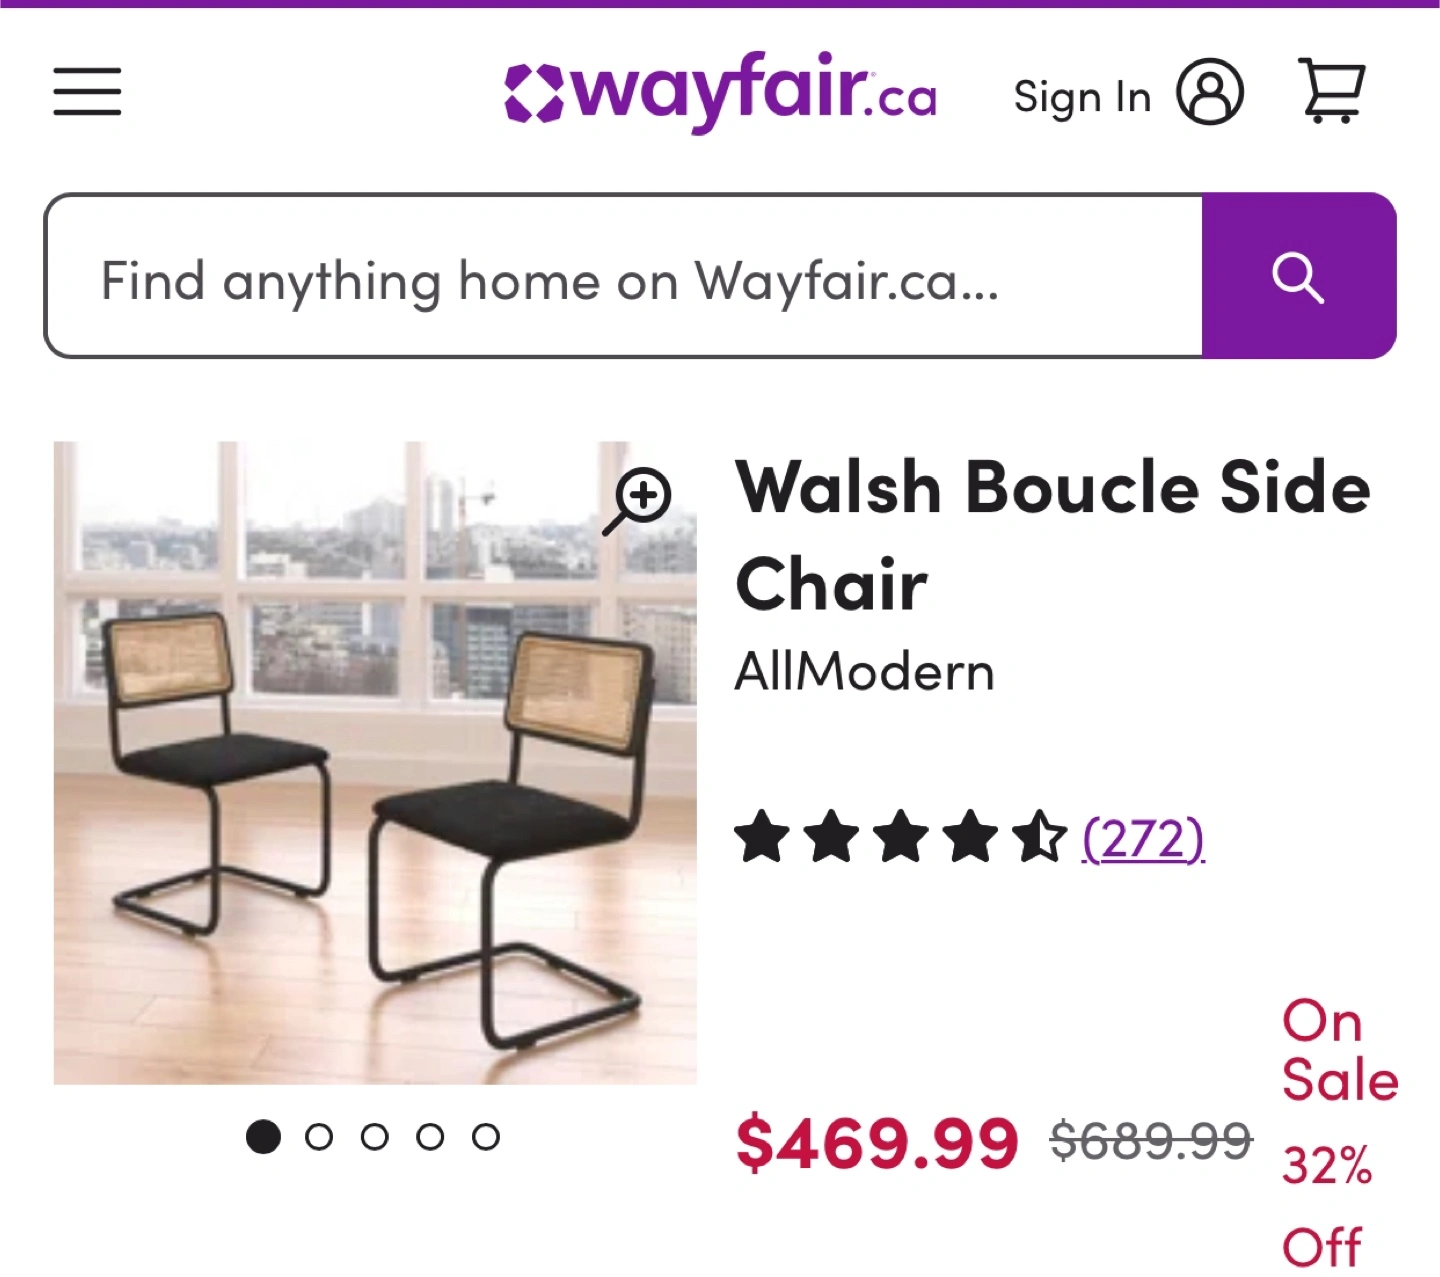Open the (272) reviews link
The height and width of the screenshot is (1277, 1440).
1143,838
